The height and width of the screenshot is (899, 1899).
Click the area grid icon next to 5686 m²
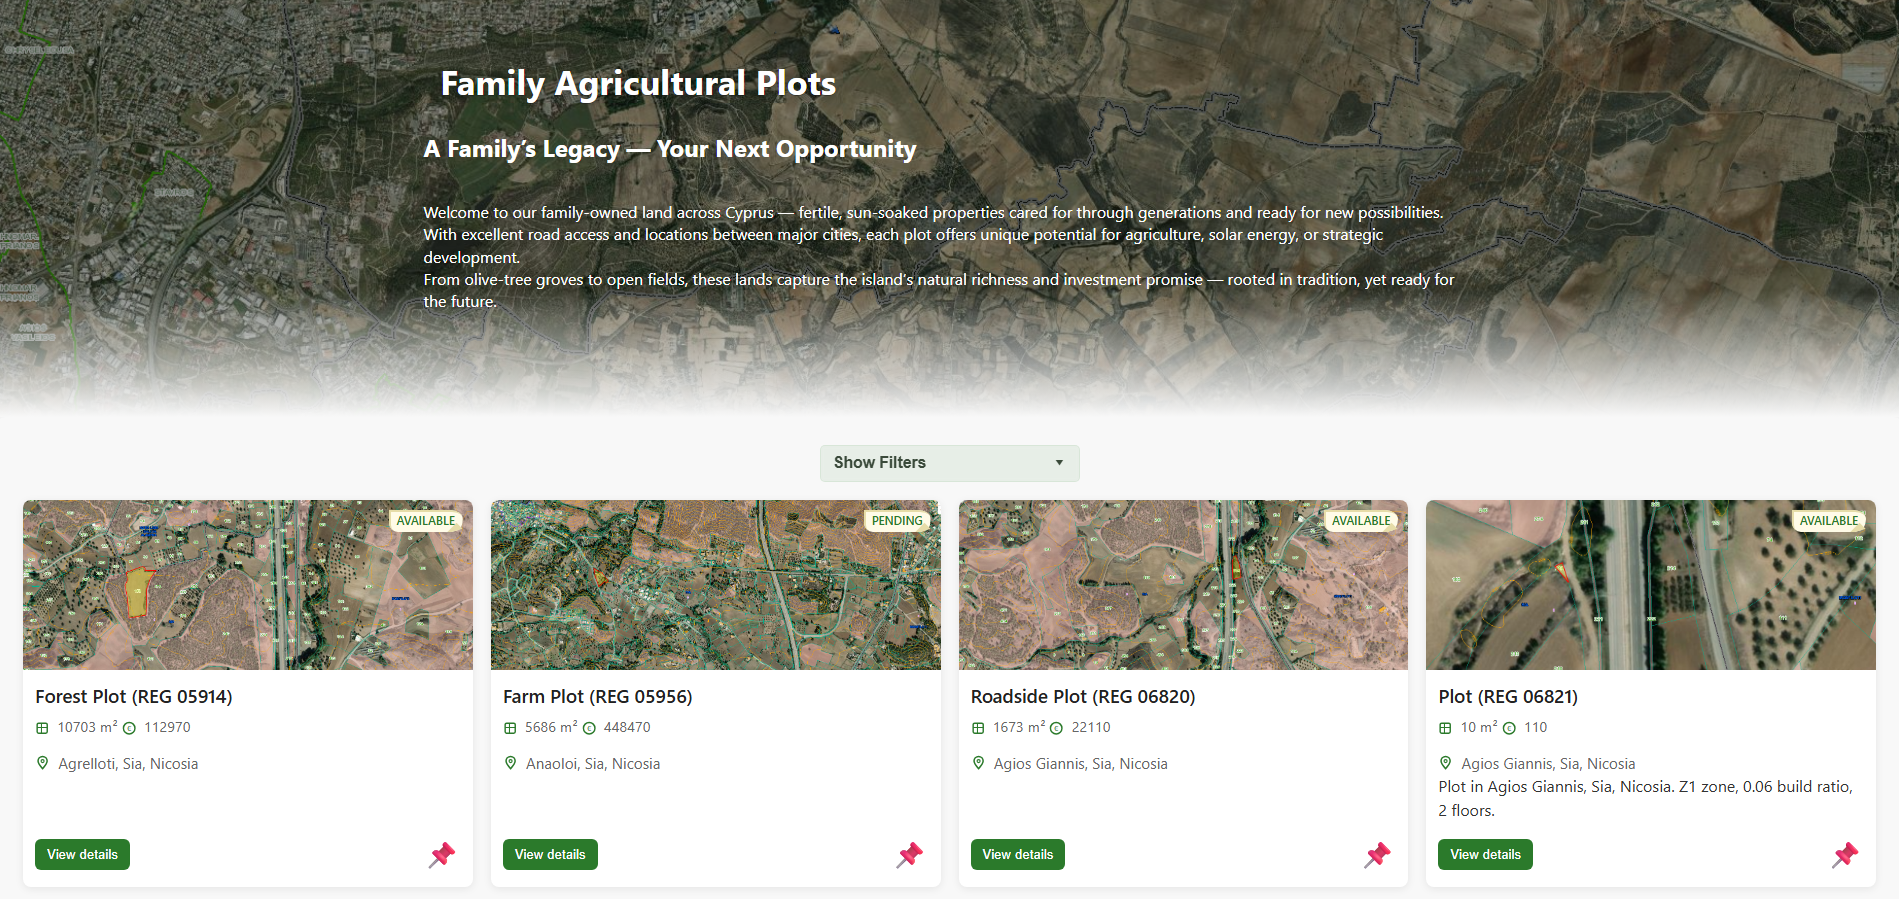click(x=510, y=728)
